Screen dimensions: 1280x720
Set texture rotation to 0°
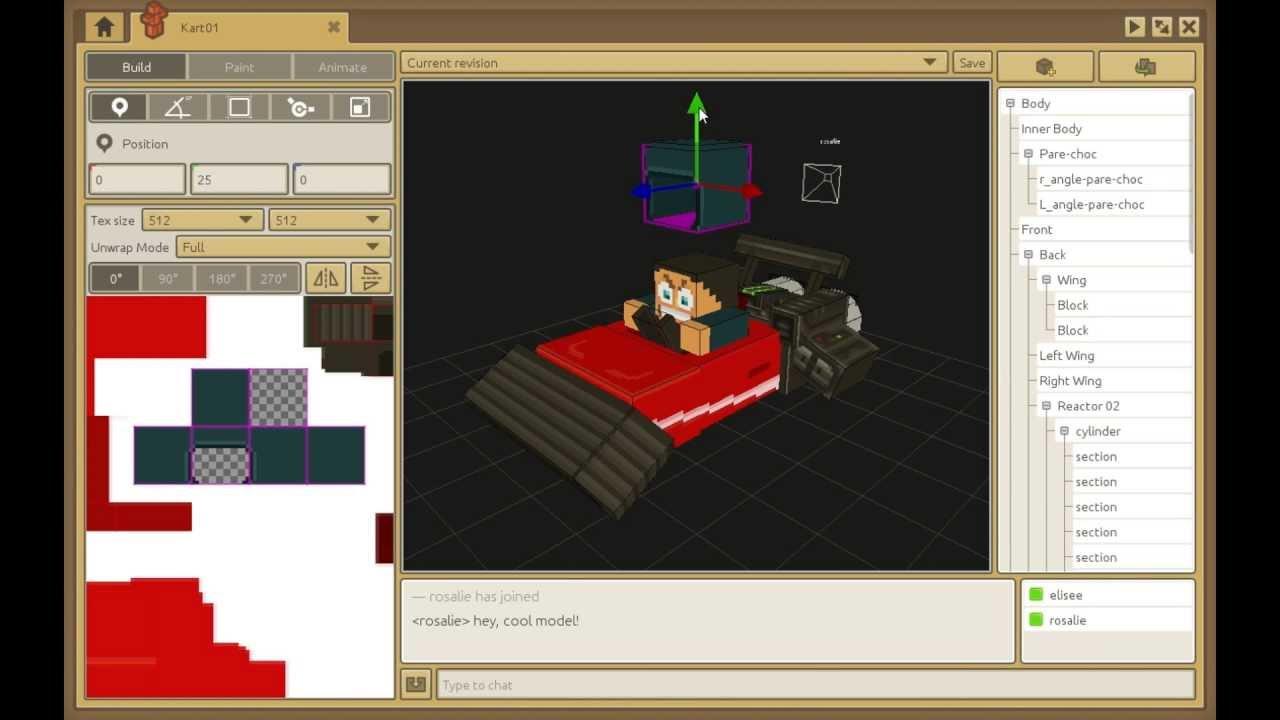pyautogui.click(x=116, y=279)
